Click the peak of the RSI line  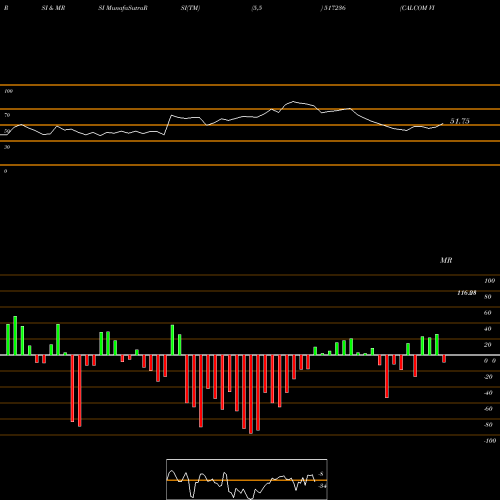(x=293, y=101)
